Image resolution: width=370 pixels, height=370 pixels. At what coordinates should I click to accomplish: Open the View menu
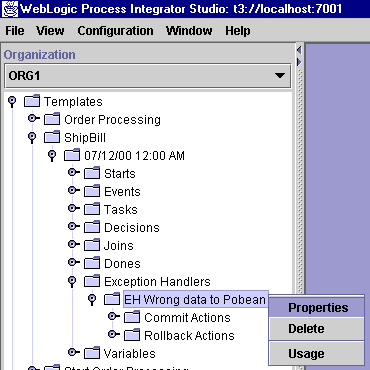pos(50,31)
